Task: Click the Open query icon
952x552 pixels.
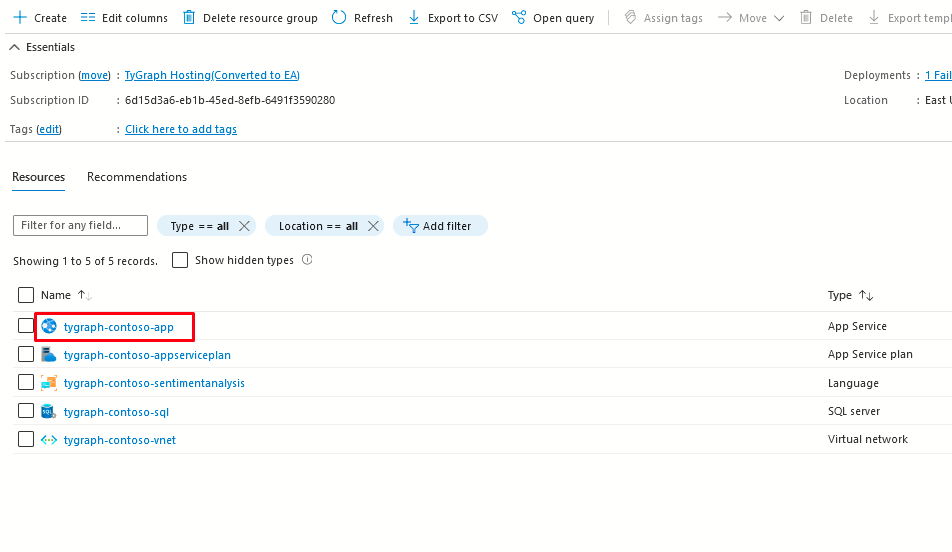Action: 518,17
